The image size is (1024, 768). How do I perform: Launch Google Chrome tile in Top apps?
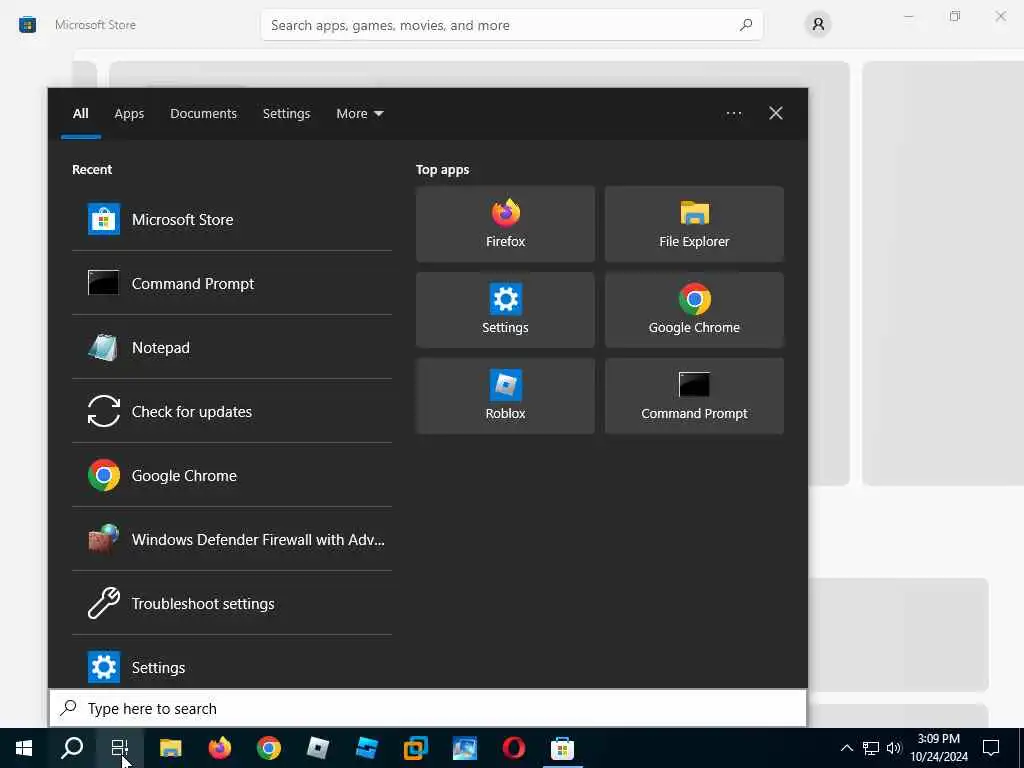[x=694, y=310]
